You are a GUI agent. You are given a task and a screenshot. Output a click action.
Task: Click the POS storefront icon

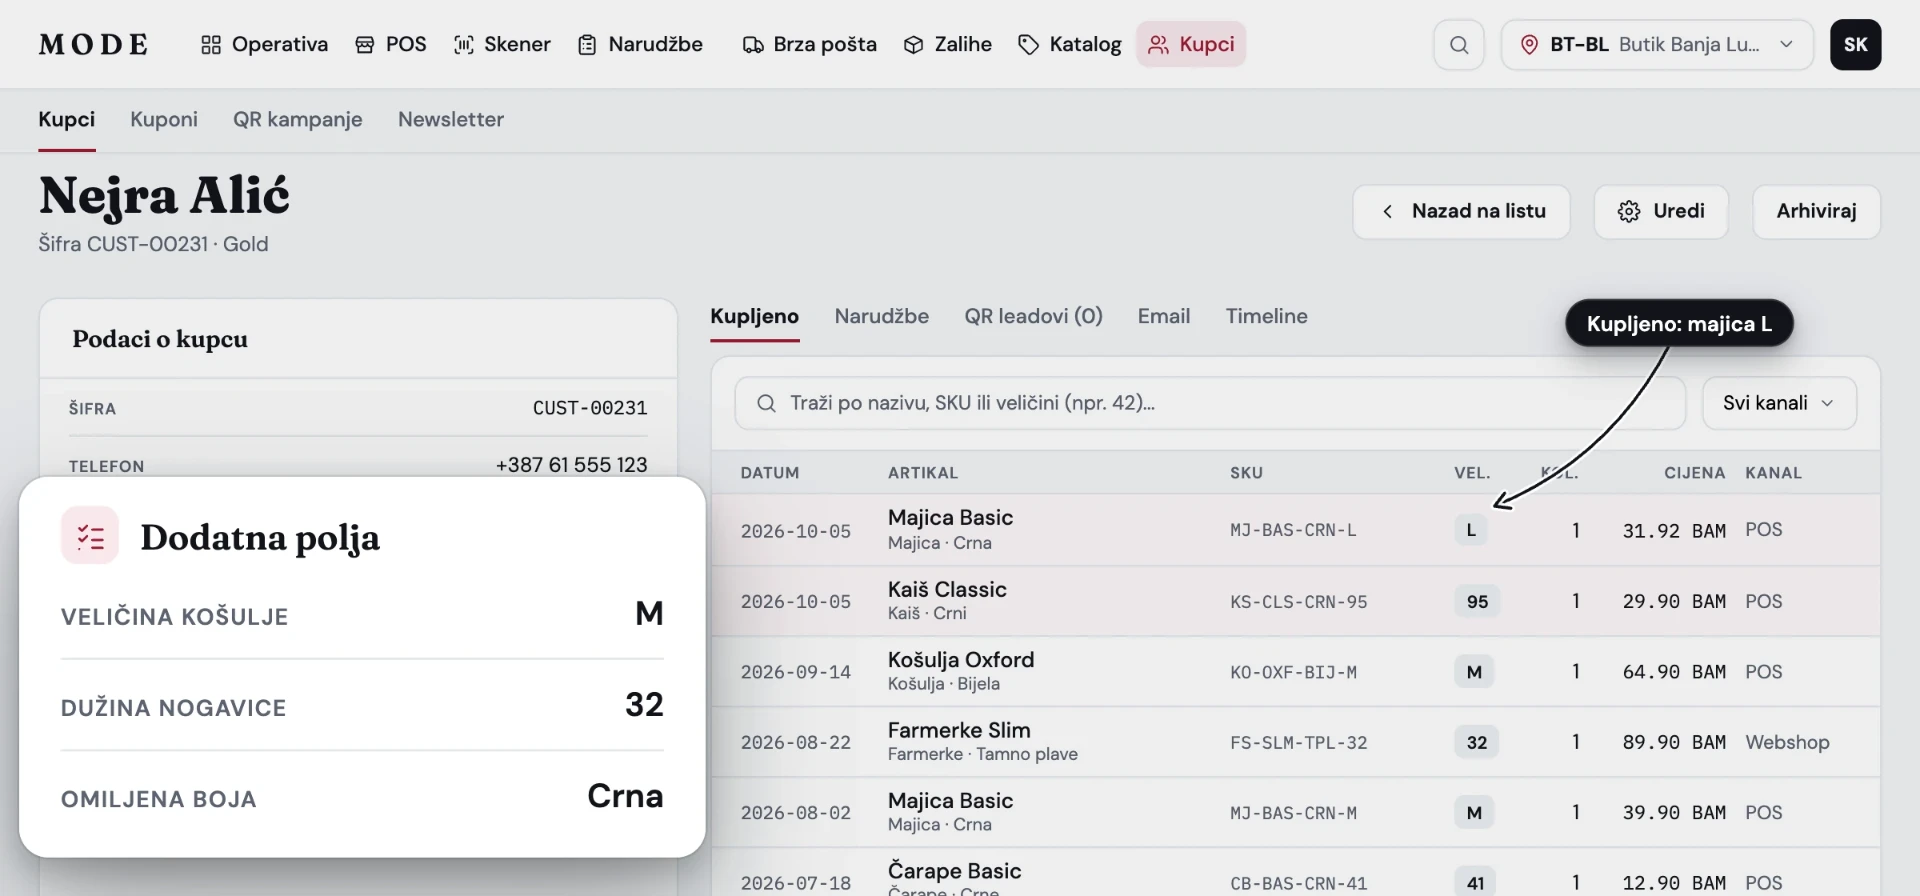click(365, 45)
